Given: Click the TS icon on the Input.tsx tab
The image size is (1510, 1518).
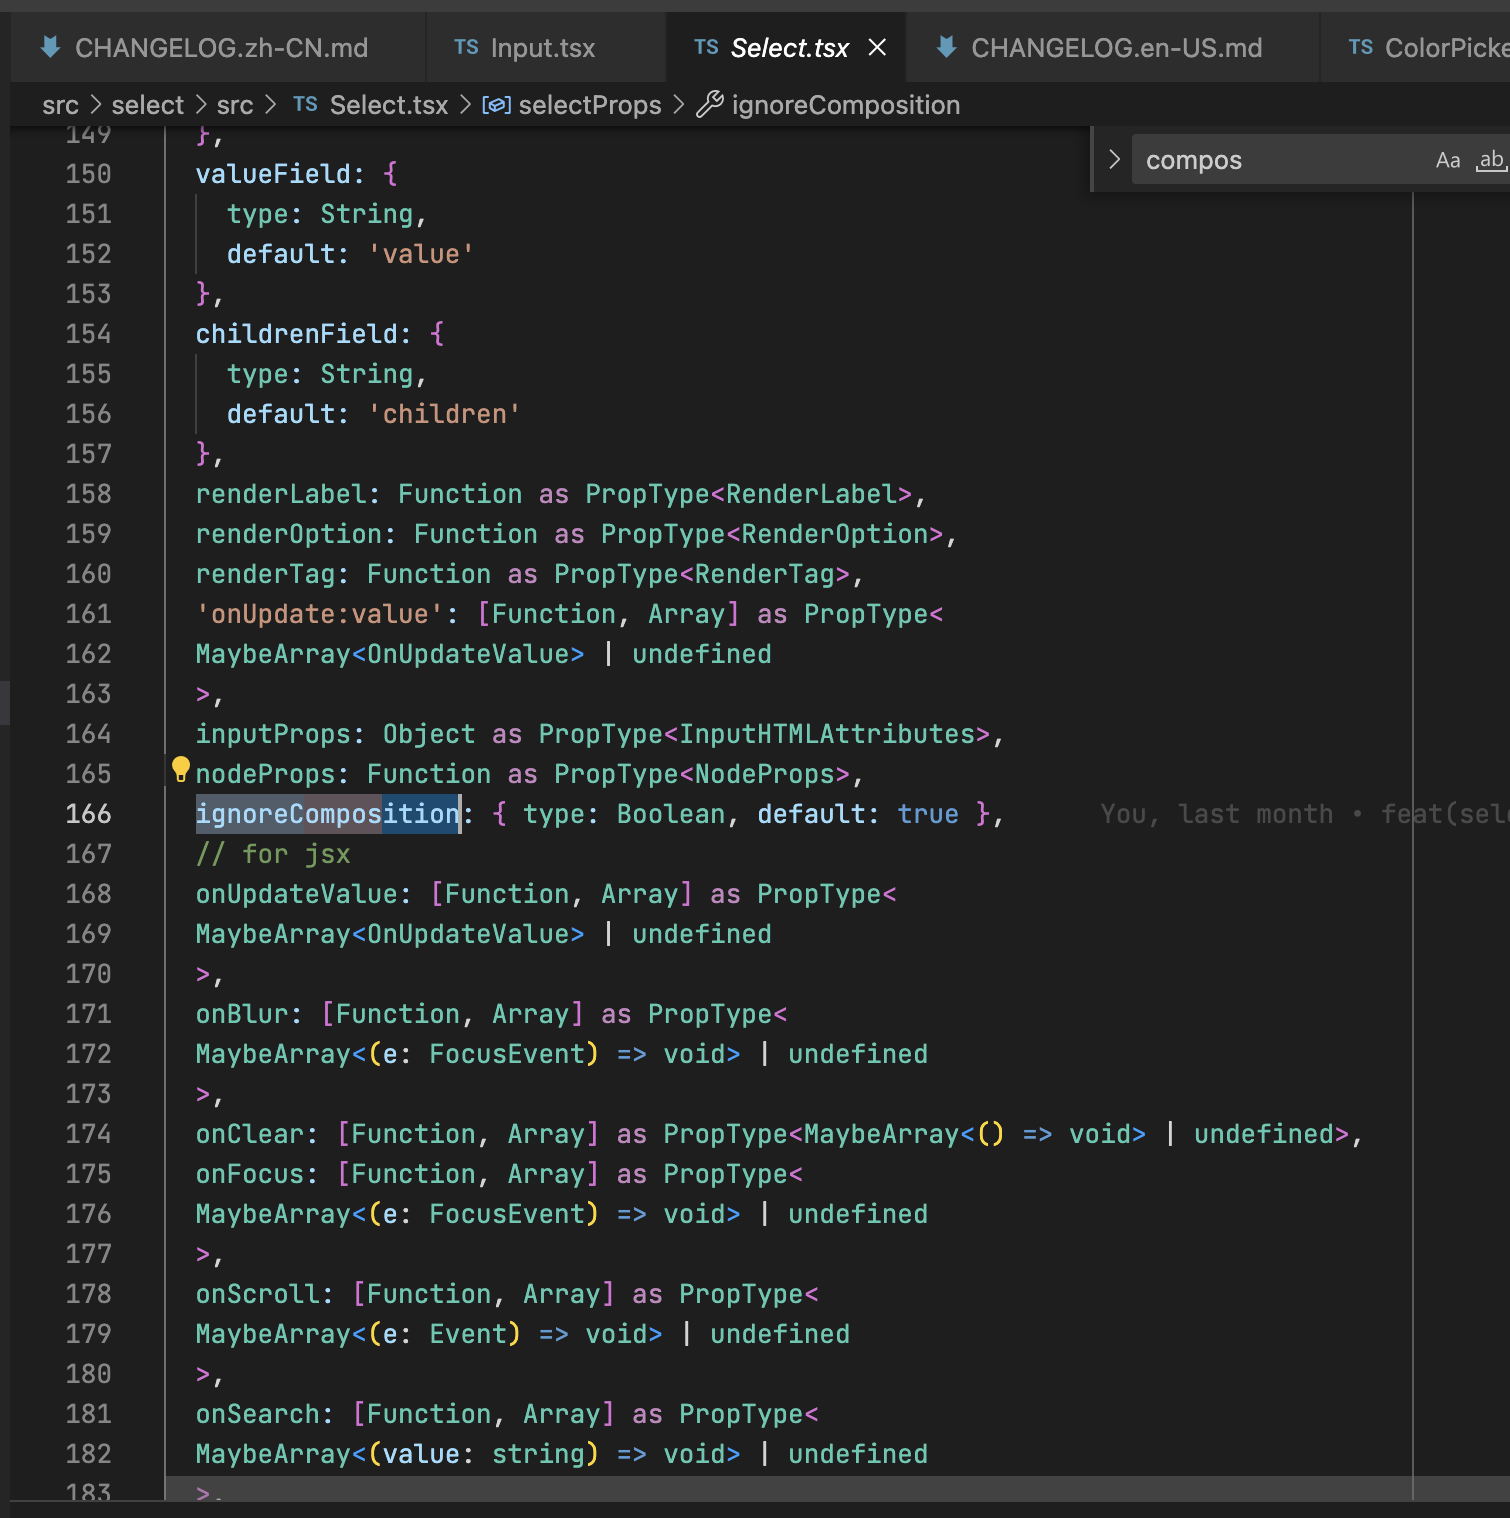Looking at the screenshot, I should pyautogui.click(x=465, y=47).
